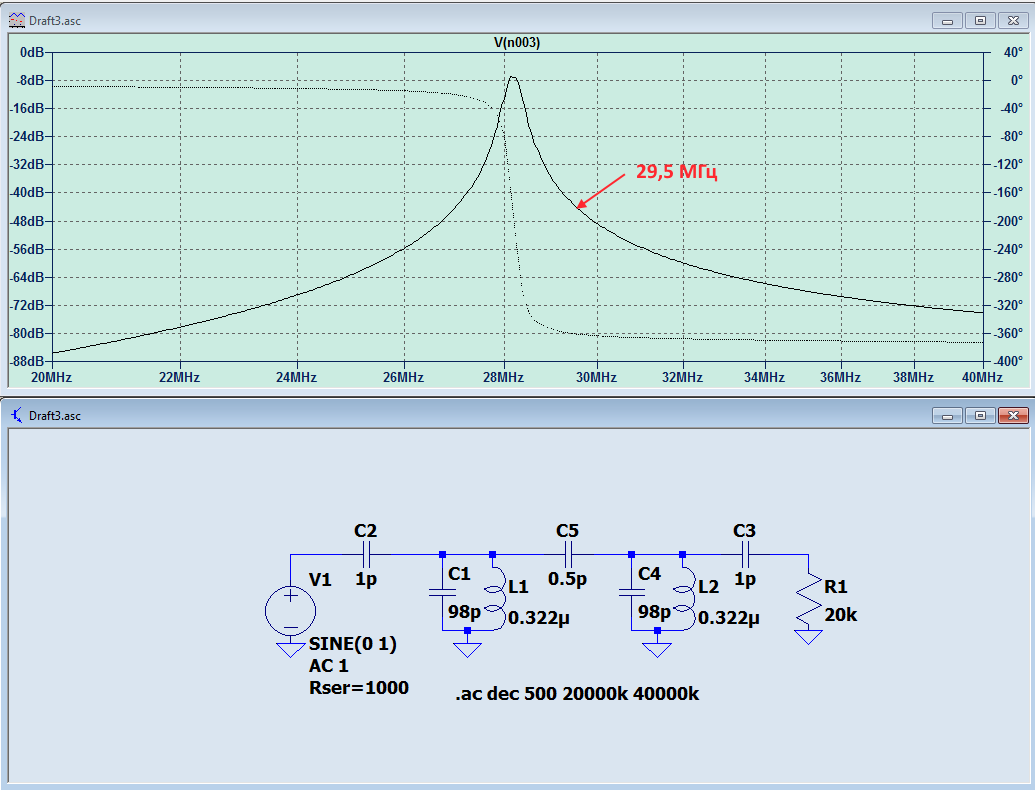Select capacitor C3 symbol

pos(744,554)
